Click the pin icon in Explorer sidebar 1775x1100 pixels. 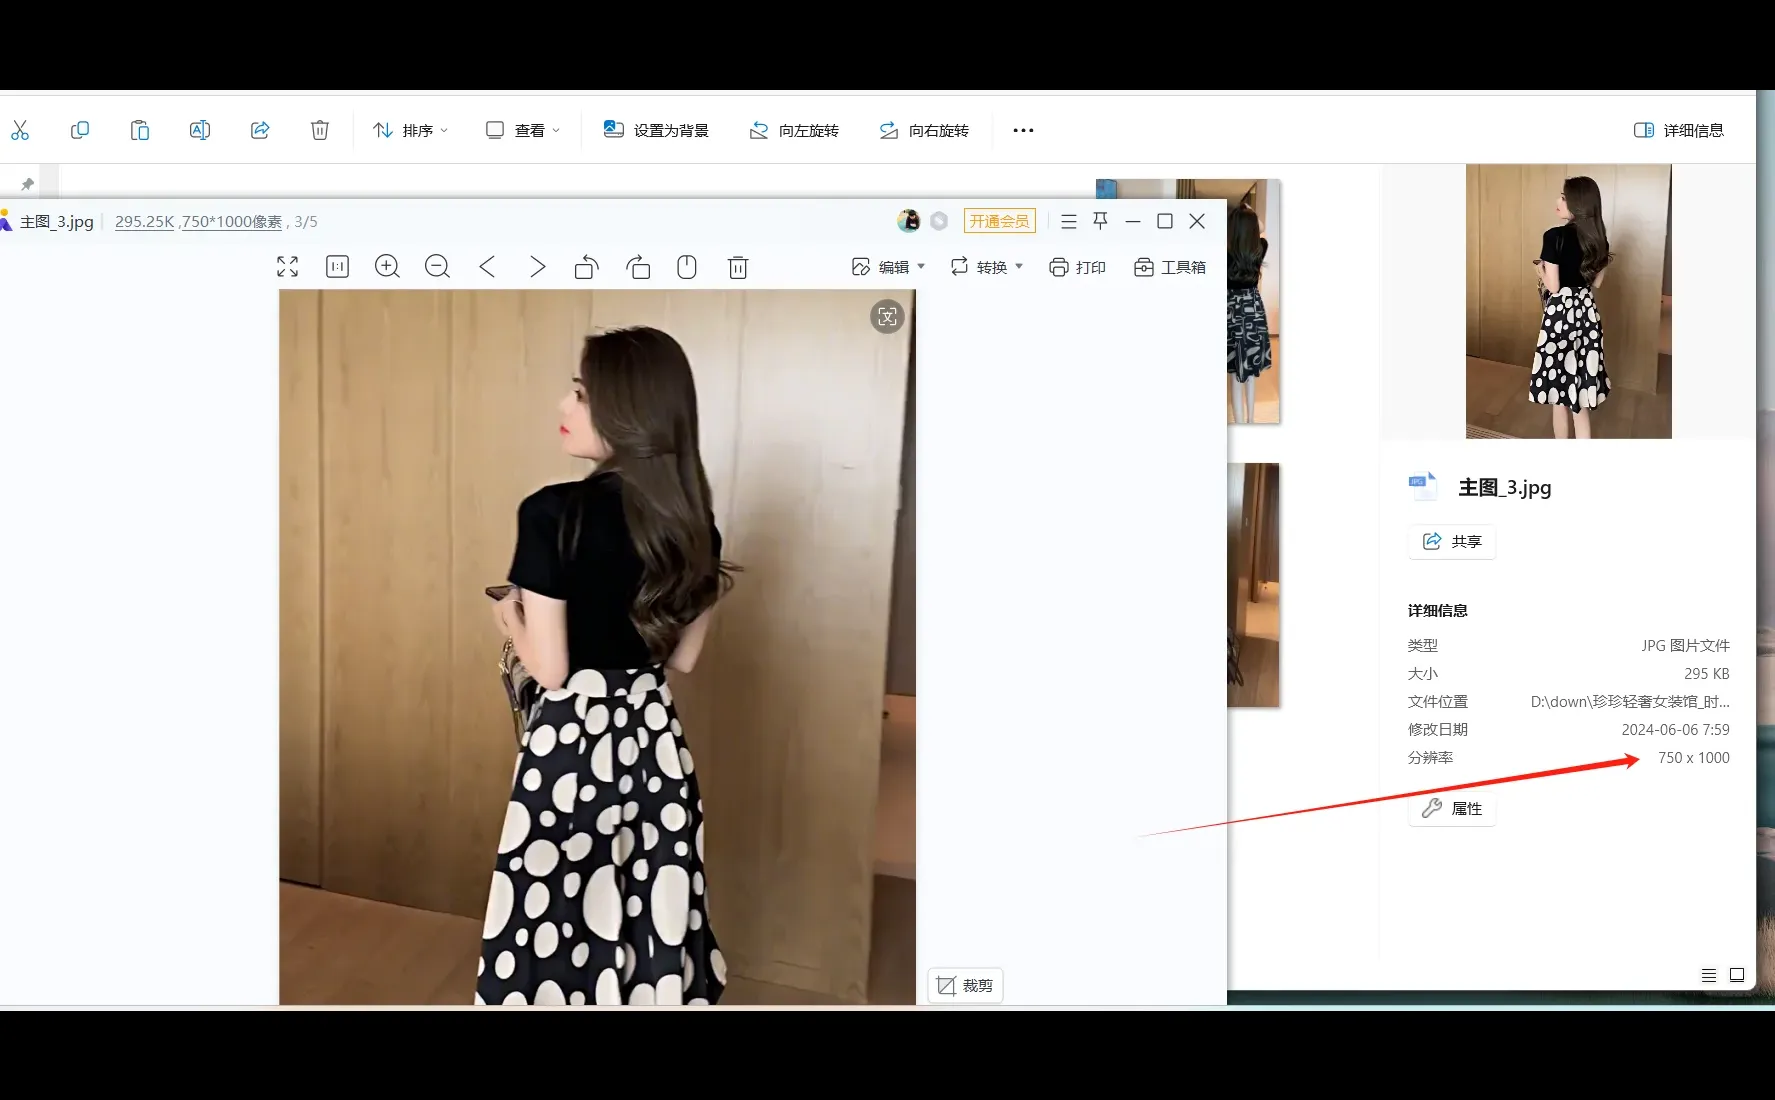point(28,184)
